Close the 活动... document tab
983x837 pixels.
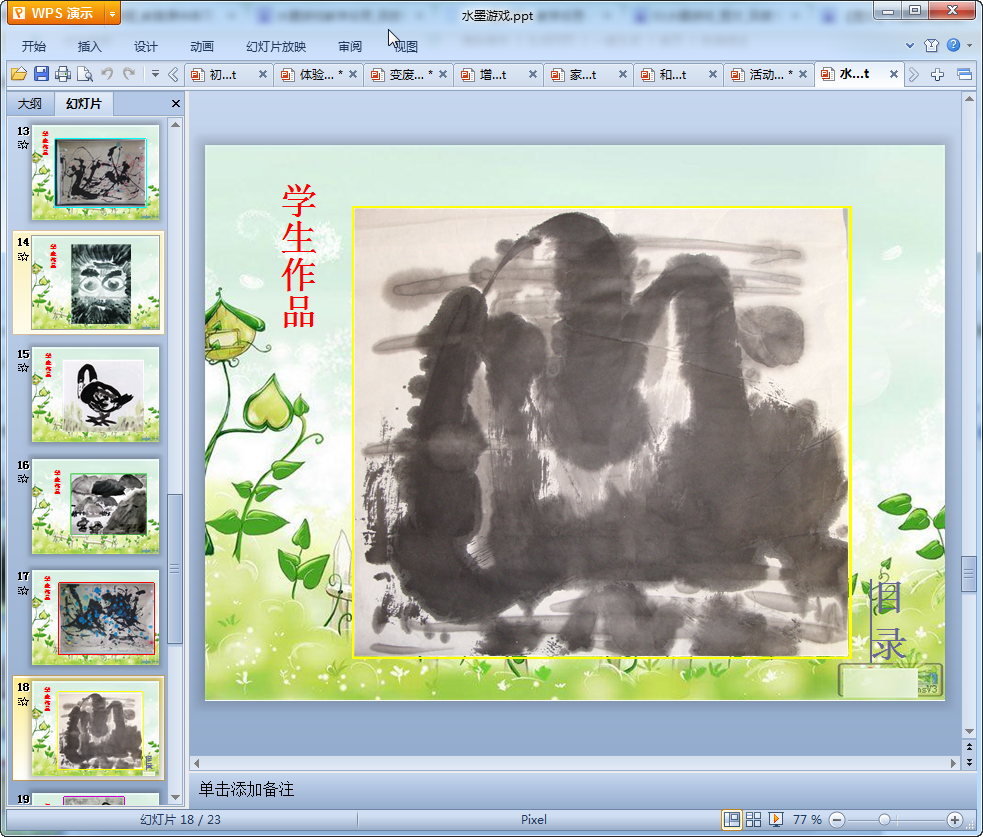(802, 75)
